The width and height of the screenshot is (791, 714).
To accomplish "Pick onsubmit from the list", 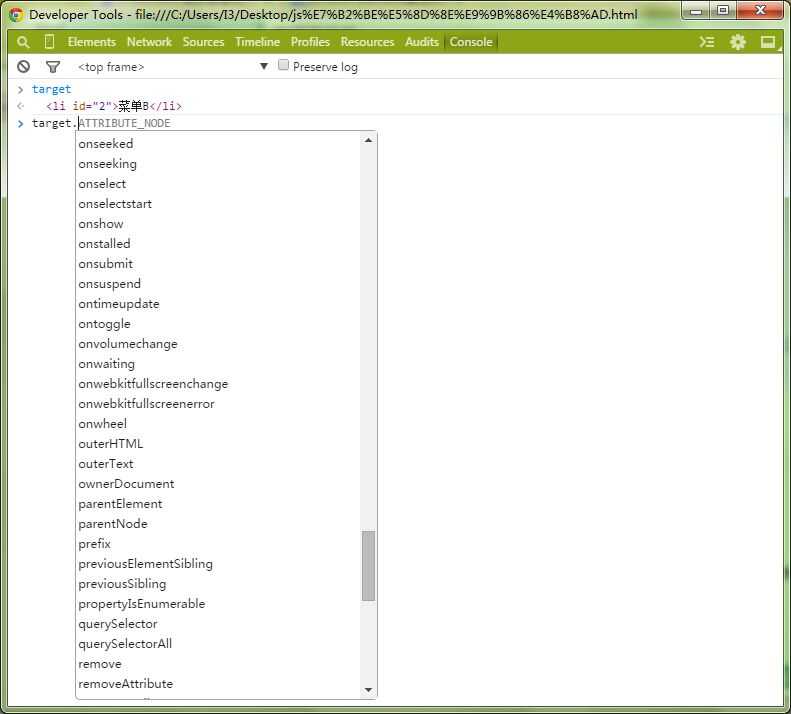I will tap(105, 264).
